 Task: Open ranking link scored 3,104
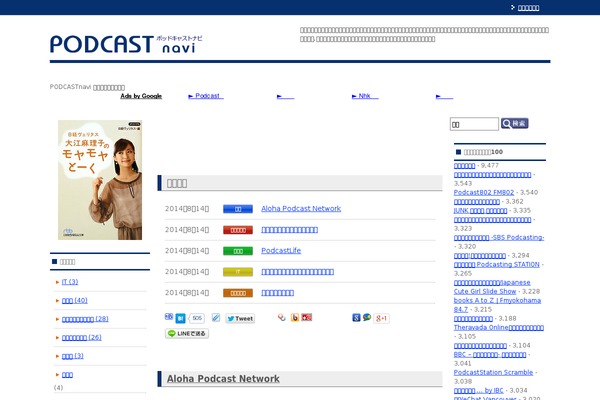[480, 346]
